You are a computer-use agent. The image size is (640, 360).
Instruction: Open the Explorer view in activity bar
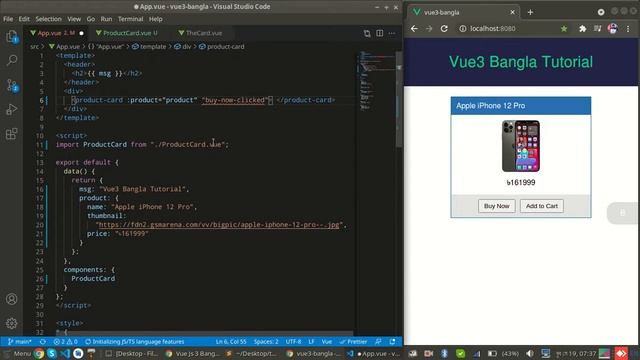coord(12,37)
